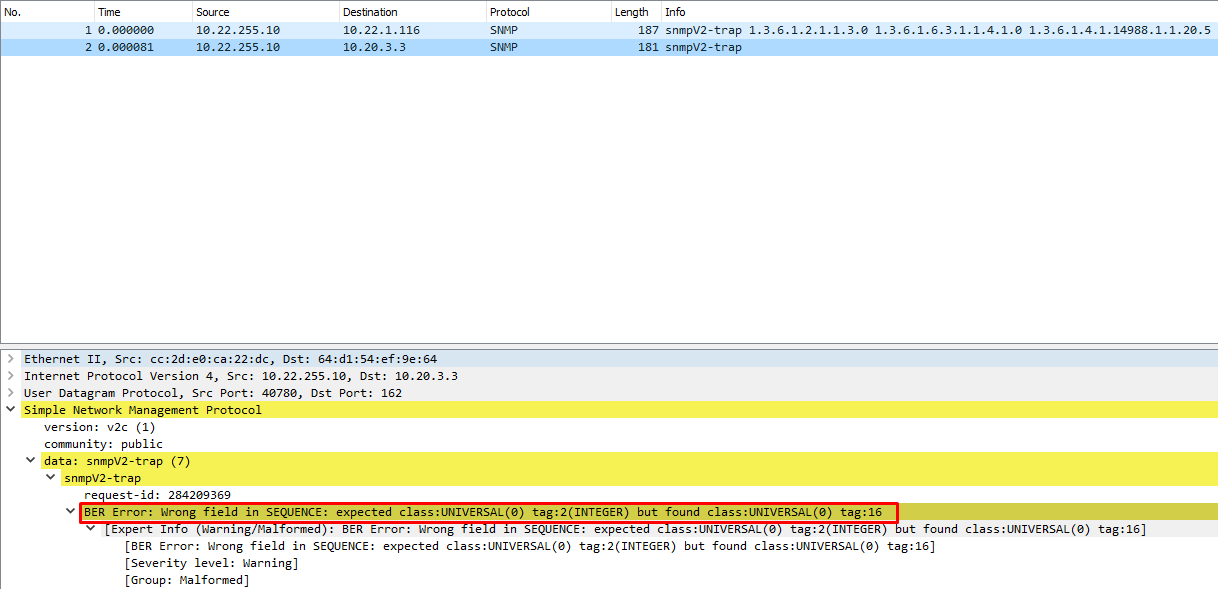
Task: Select packet number 2 in the list
Action: 300,46
